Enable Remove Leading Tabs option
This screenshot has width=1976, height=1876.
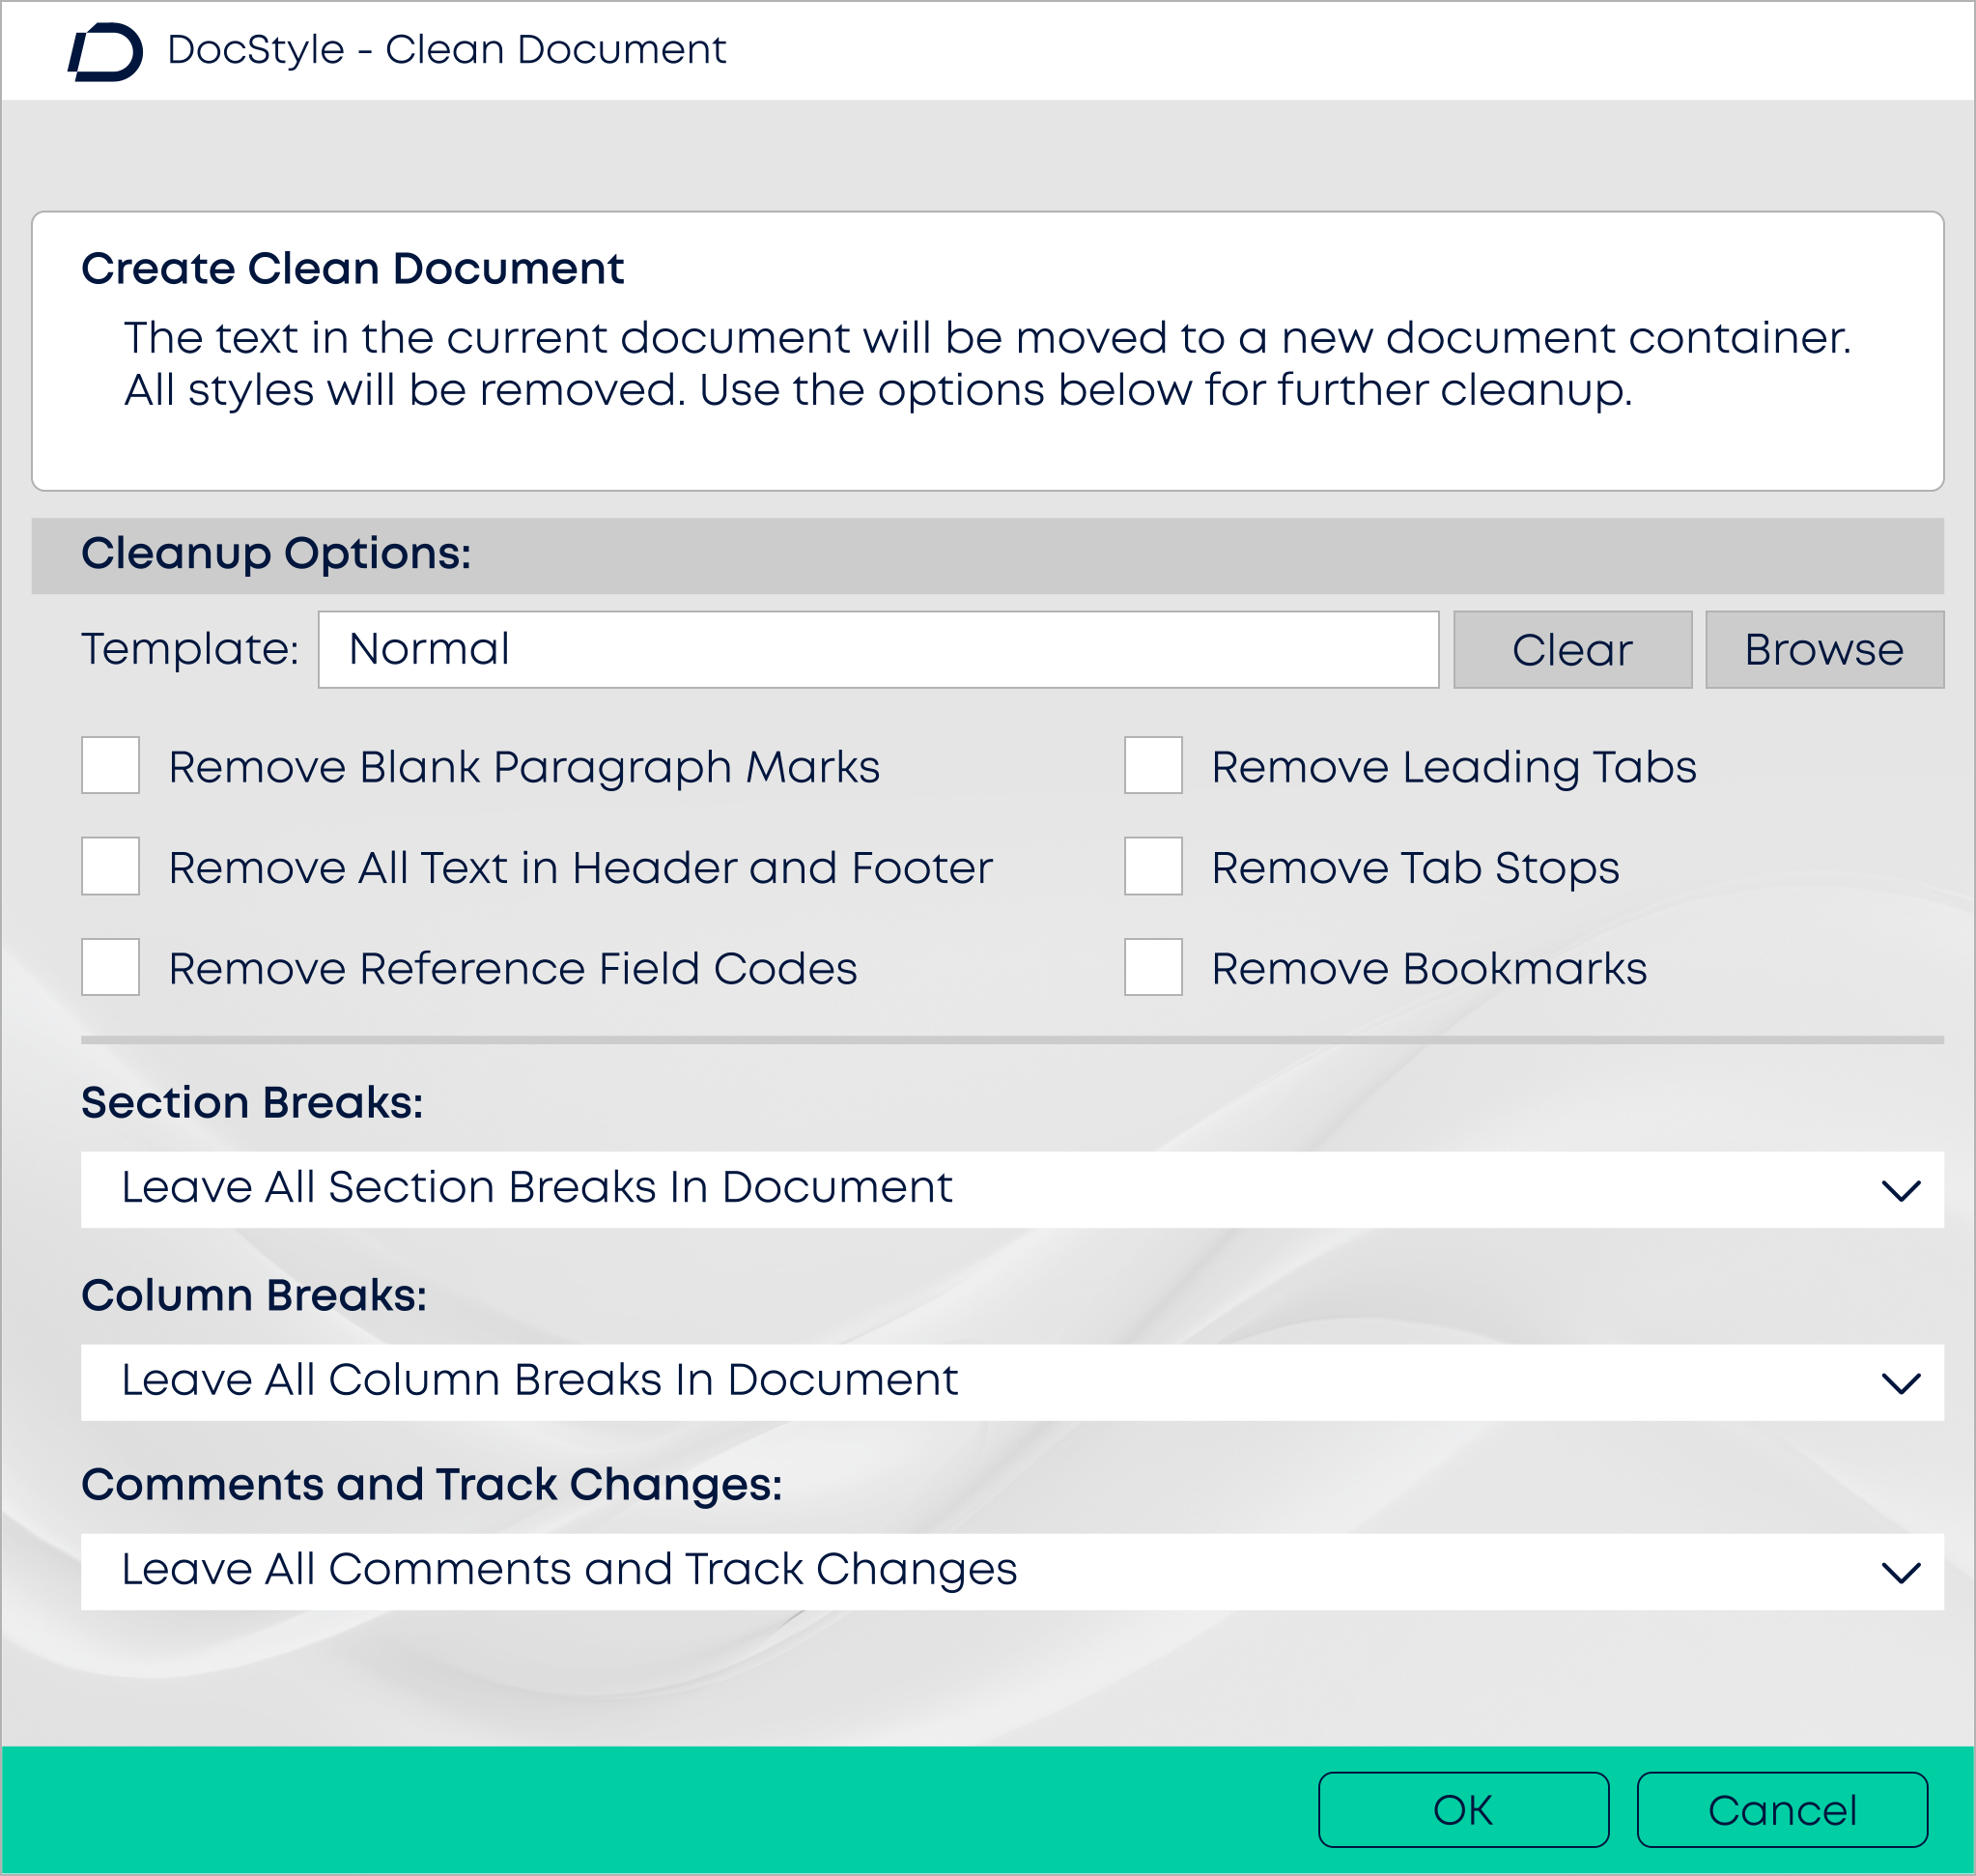pyautogui.click(x=1153, y=765)
